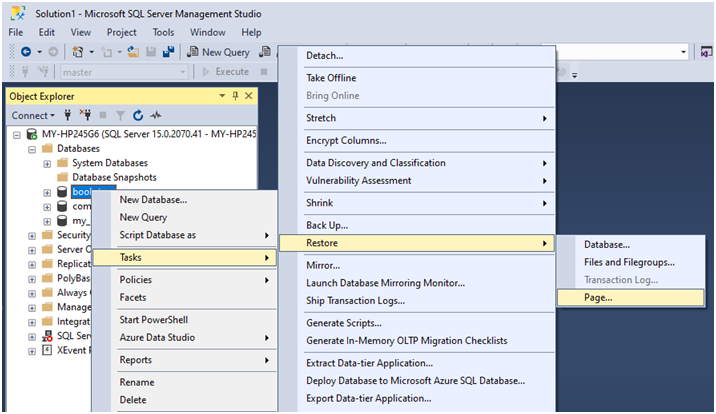Open the Shrink submenu
The height and width of the screenshot is (414, 716).
pyautogui.click(x=417, y=203)
